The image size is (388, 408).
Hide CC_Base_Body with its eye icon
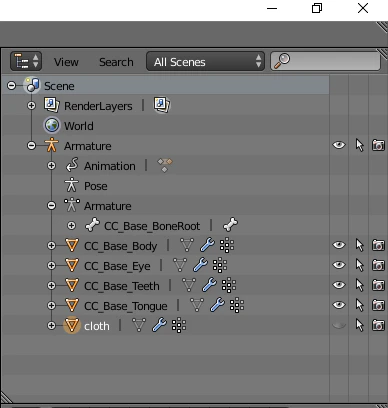coord(339,245)
